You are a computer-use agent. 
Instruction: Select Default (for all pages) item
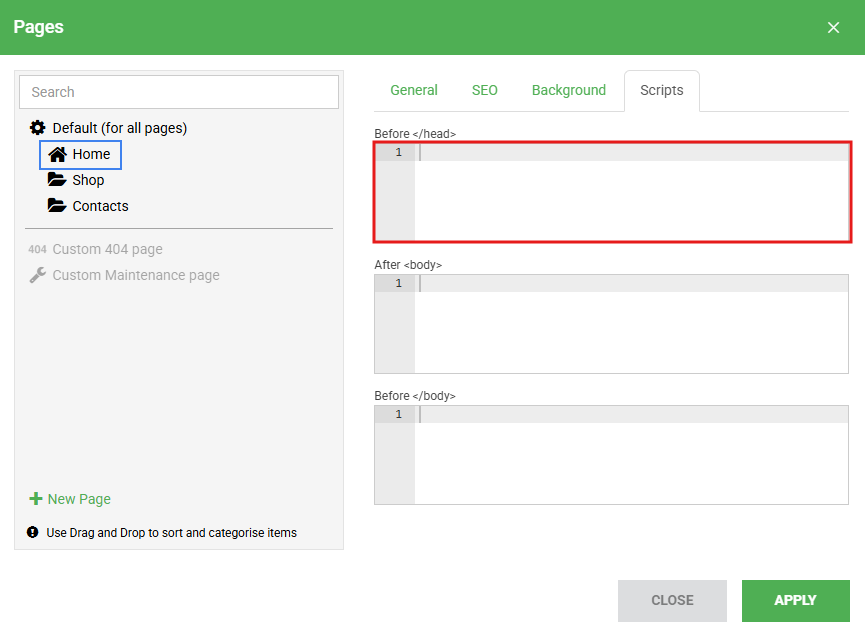119,128
